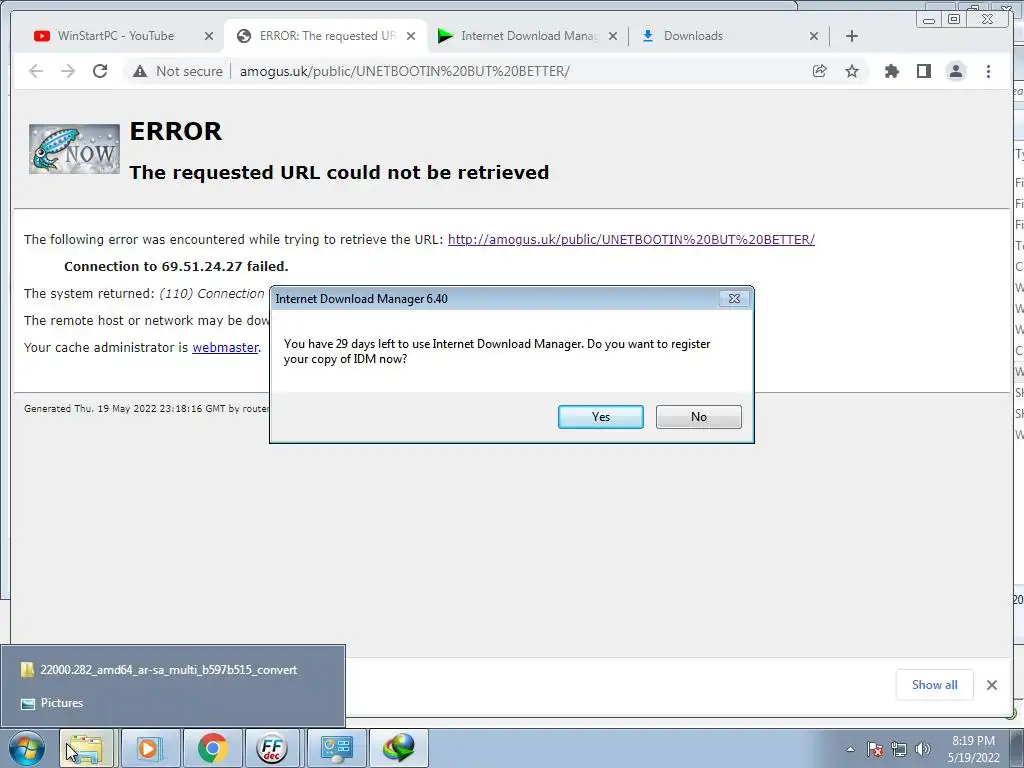
Task: Close the WinStartPC YouTube tab
Action: click(x=209, y=36)
